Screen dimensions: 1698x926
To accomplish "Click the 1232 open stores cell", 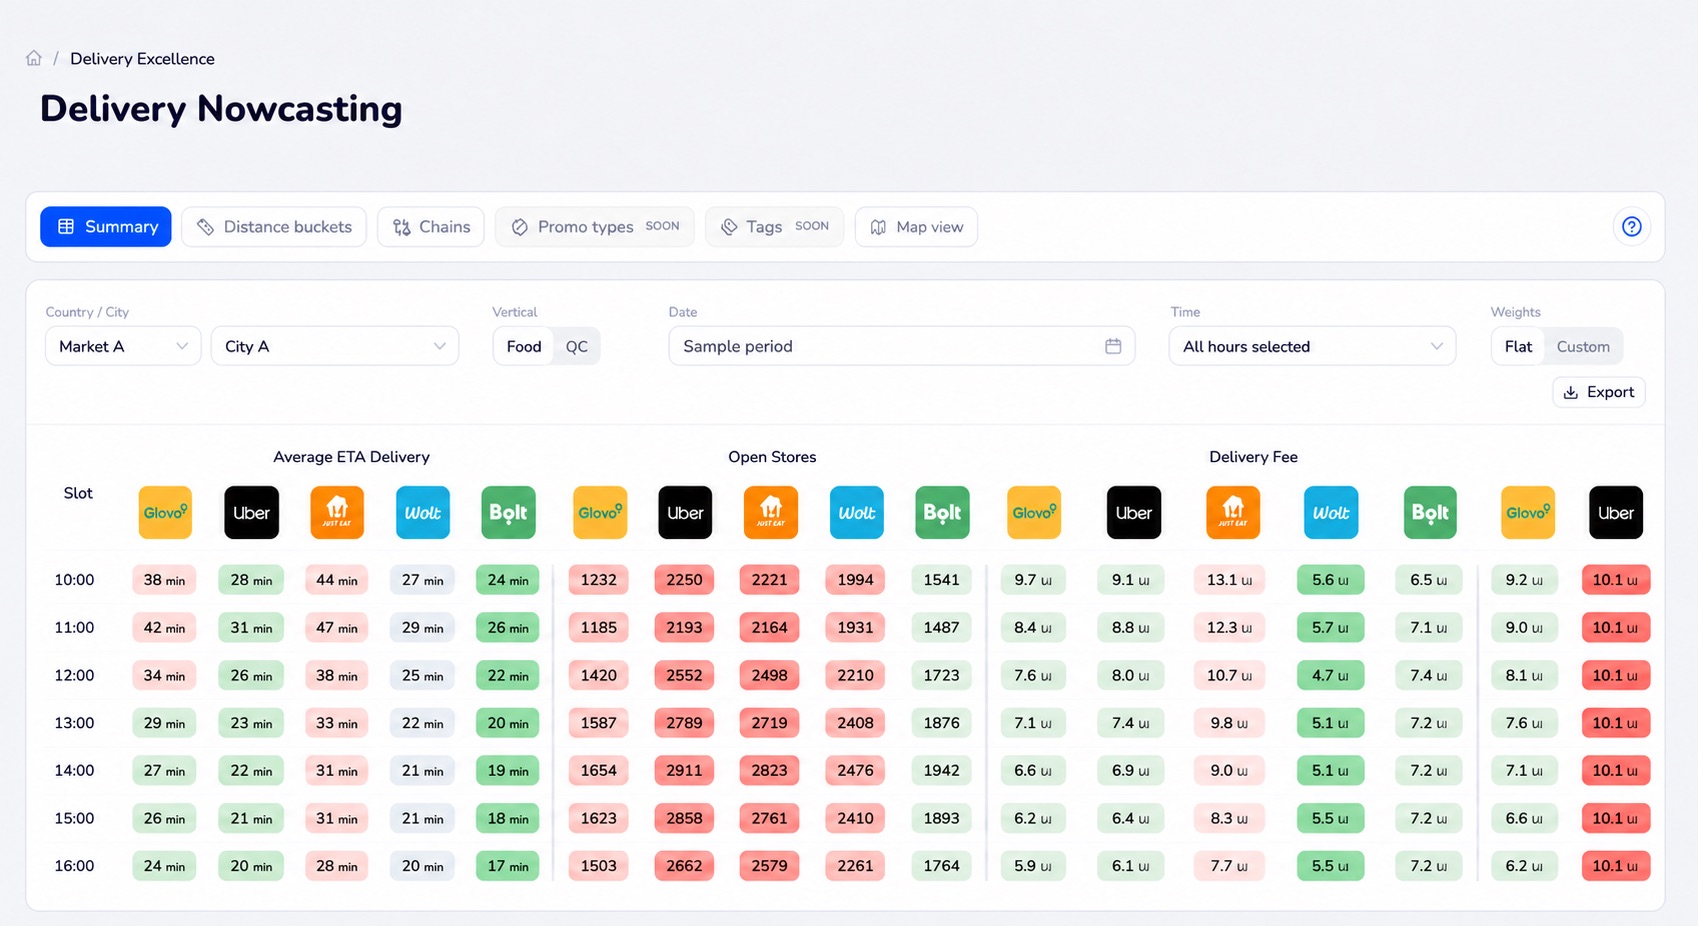I will [599, 580].
